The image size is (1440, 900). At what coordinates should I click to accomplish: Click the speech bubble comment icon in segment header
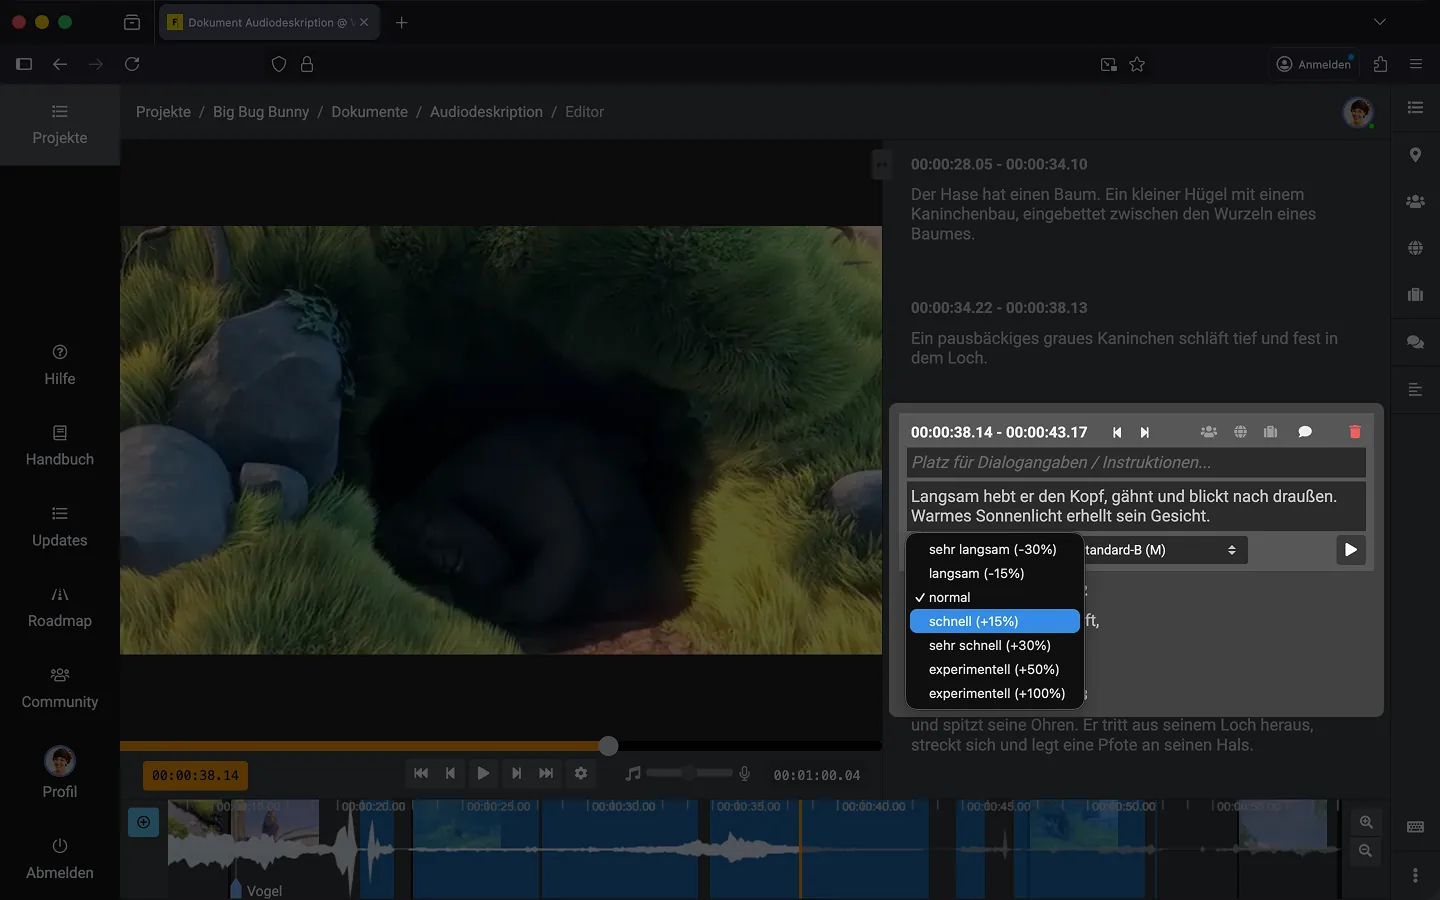tap(1305, 432)
